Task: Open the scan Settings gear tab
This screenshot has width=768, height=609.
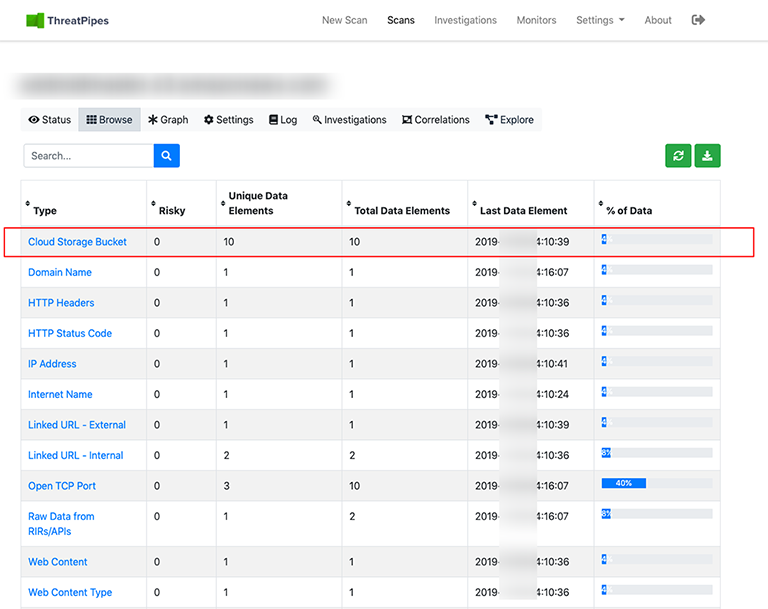Action: click(229, 120)
